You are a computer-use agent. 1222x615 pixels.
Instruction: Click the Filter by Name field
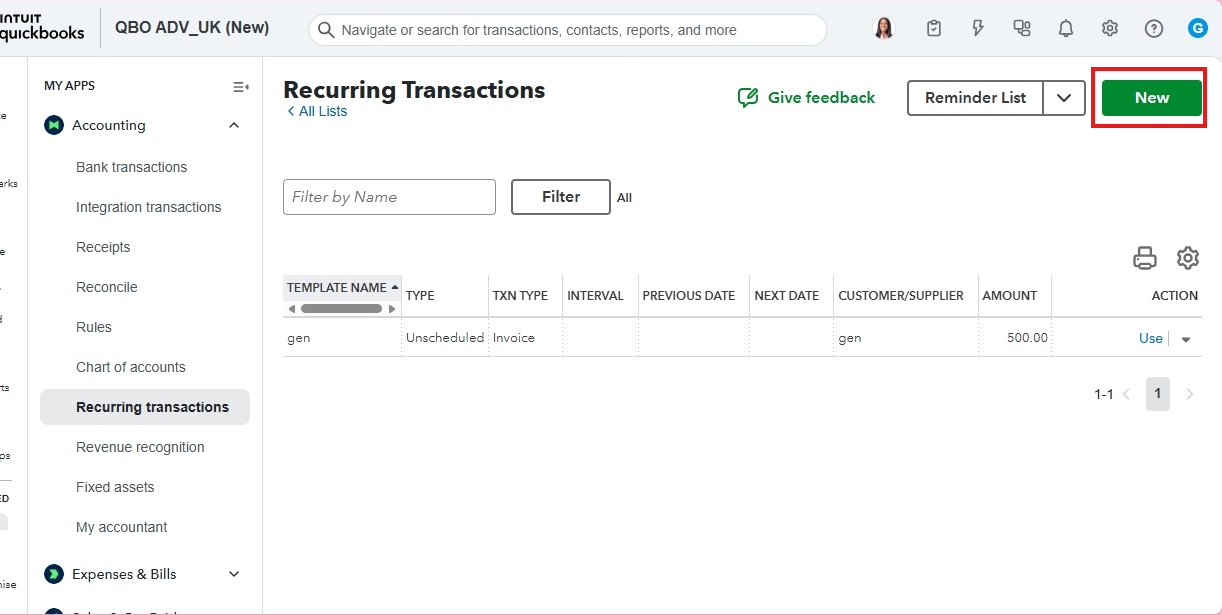tap(389, 197)
